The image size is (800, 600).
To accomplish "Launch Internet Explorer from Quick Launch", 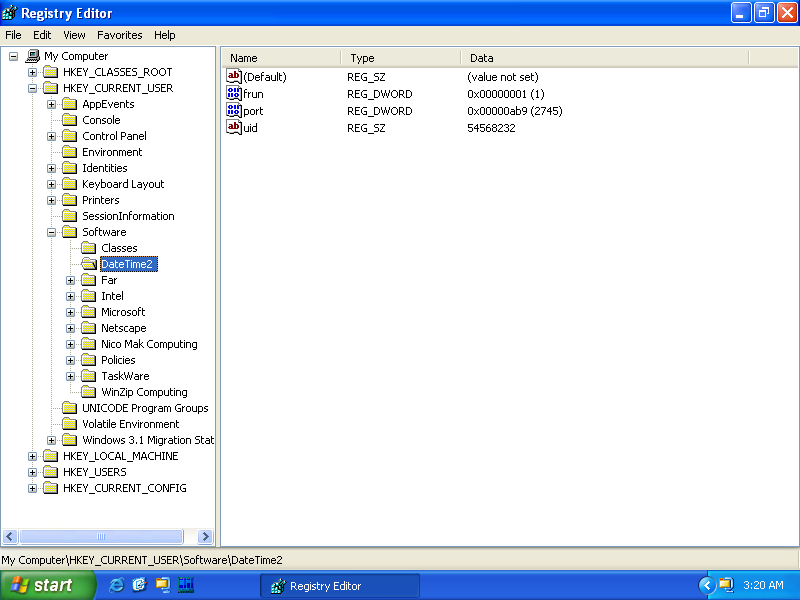I will (116, 585).
